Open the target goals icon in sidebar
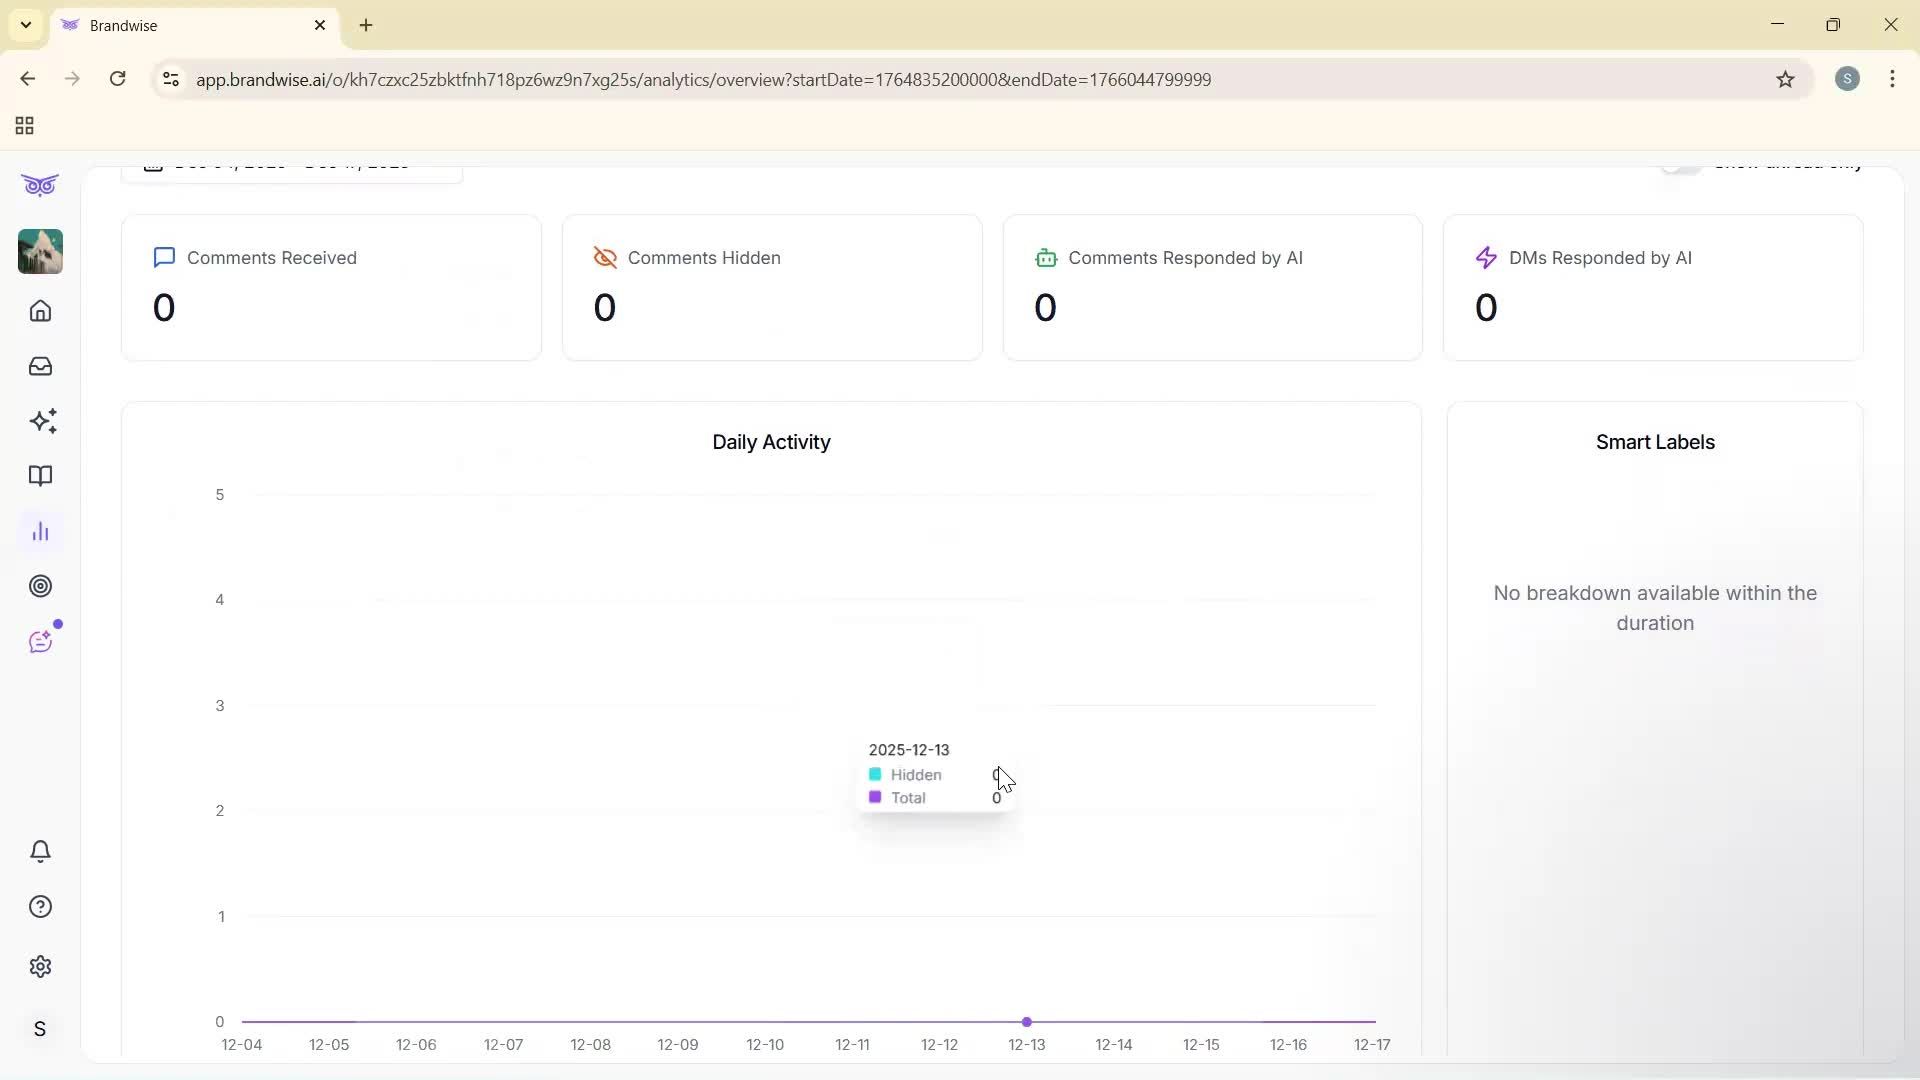 pyautogui.click(x=40, y=586)
